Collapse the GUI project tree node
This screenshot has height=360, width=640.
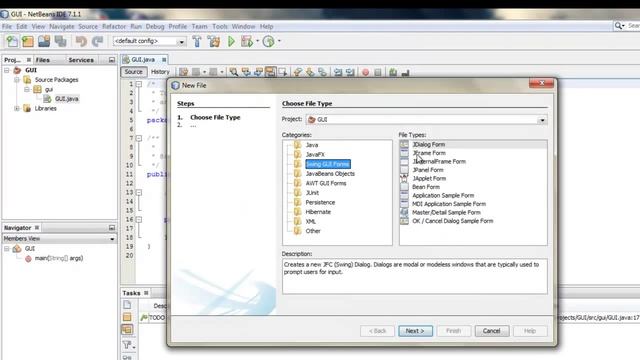(7, 70)
